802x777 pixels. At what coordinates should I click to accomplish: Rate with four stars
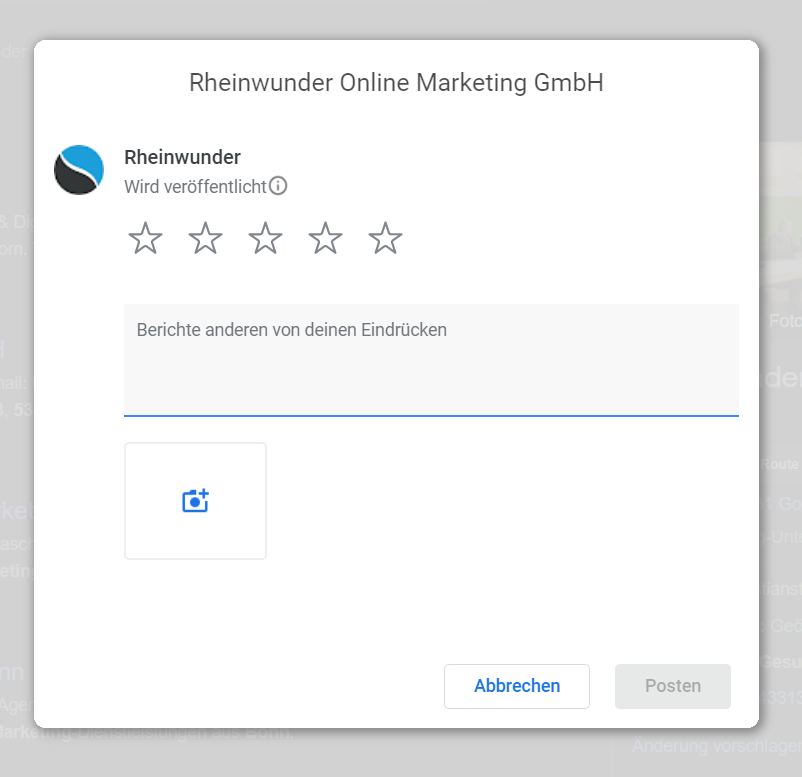[325, 238]
